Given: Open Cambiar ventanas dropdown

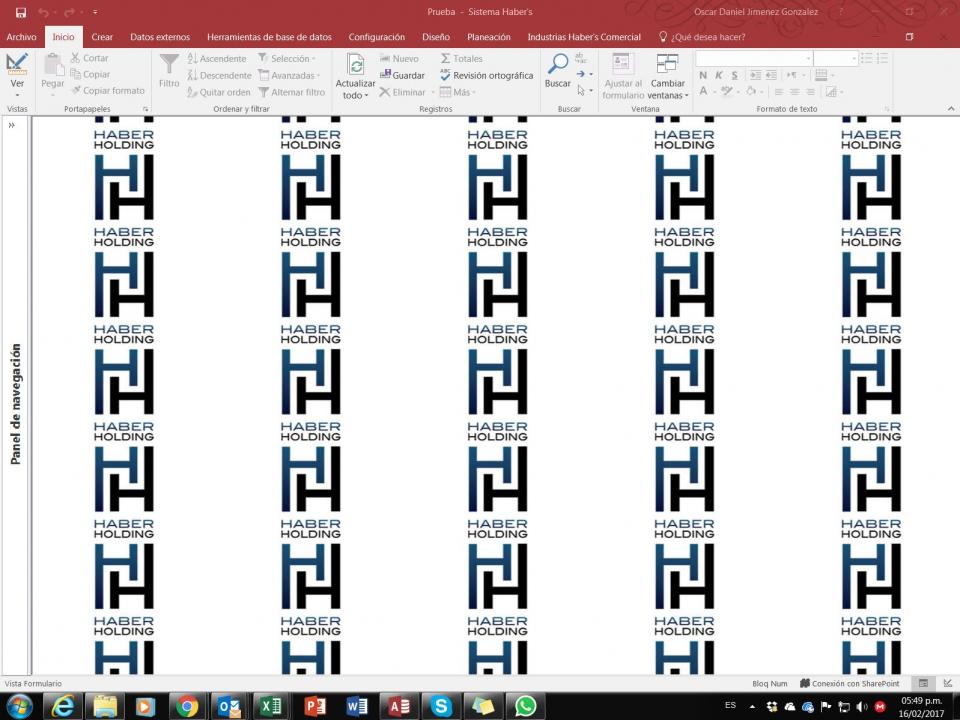Looking at the screenshot, I should 667,77.
